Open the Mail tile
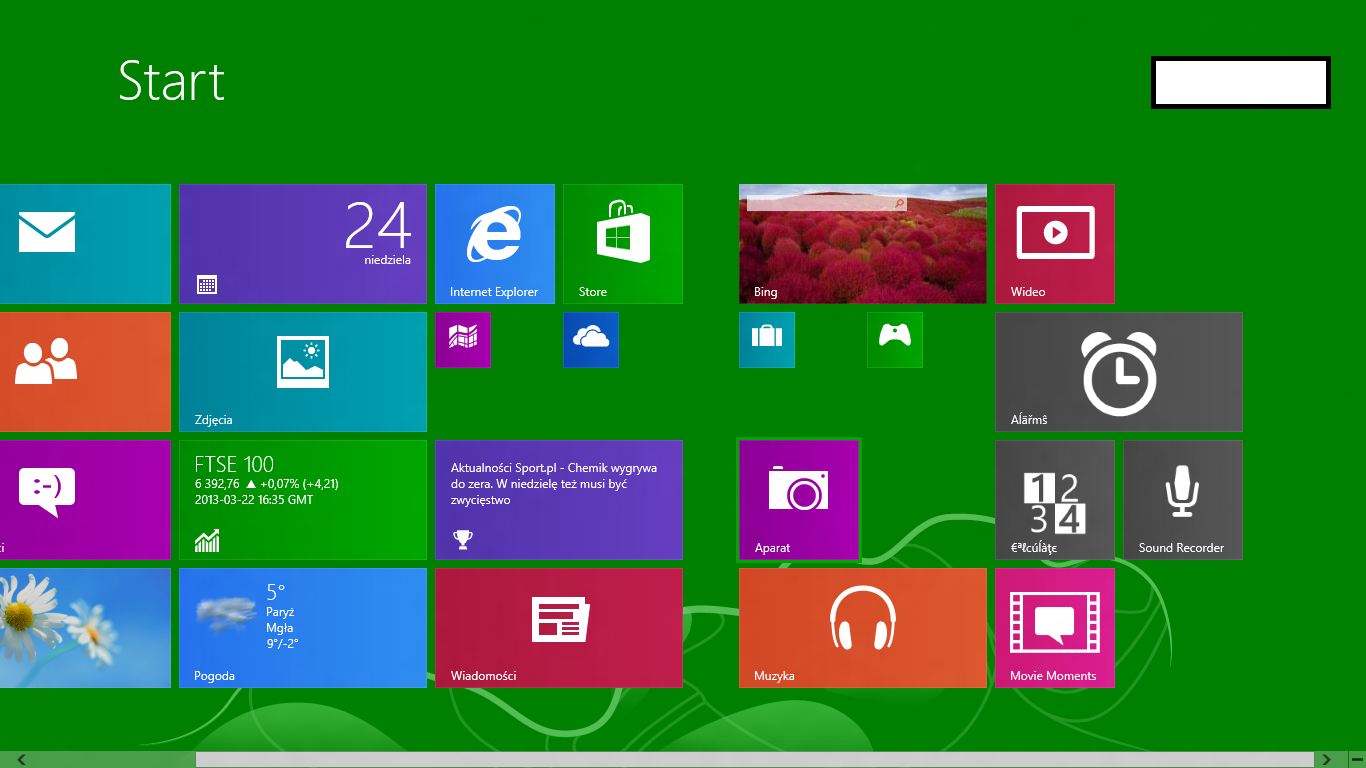This screenshot has width=1366, height=768. click(x=85, y=243)
